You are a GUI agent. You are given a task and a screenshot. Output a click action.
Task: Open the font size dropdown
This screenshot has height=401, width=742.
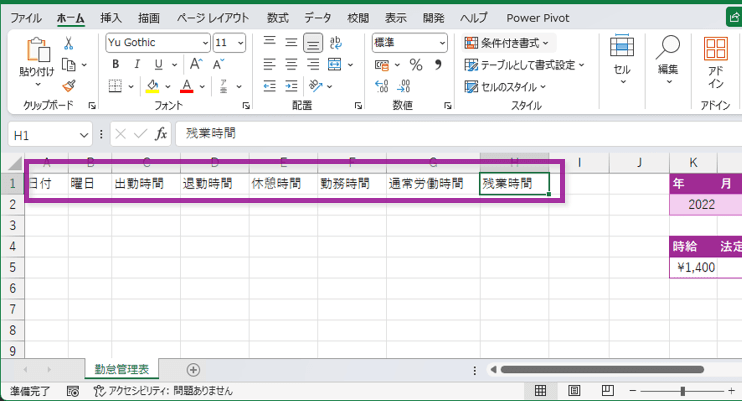click(x=240, y=43)
